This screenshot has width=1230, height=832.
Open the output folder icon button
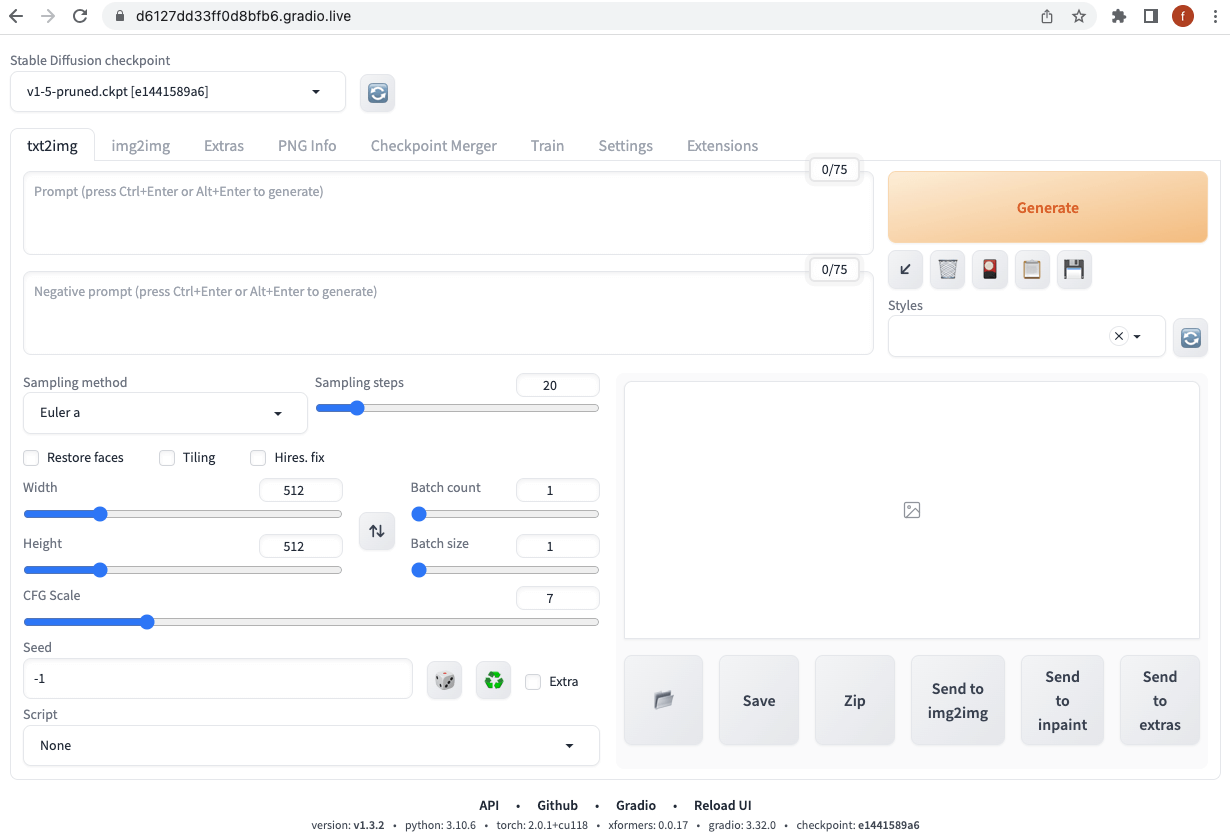point(663,700)
